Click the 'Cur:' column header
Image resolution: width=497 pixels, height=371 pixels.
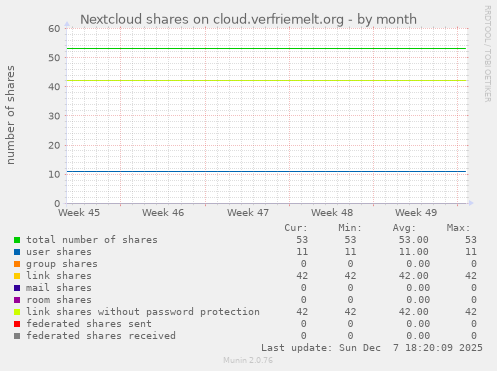tap(296, 228)
